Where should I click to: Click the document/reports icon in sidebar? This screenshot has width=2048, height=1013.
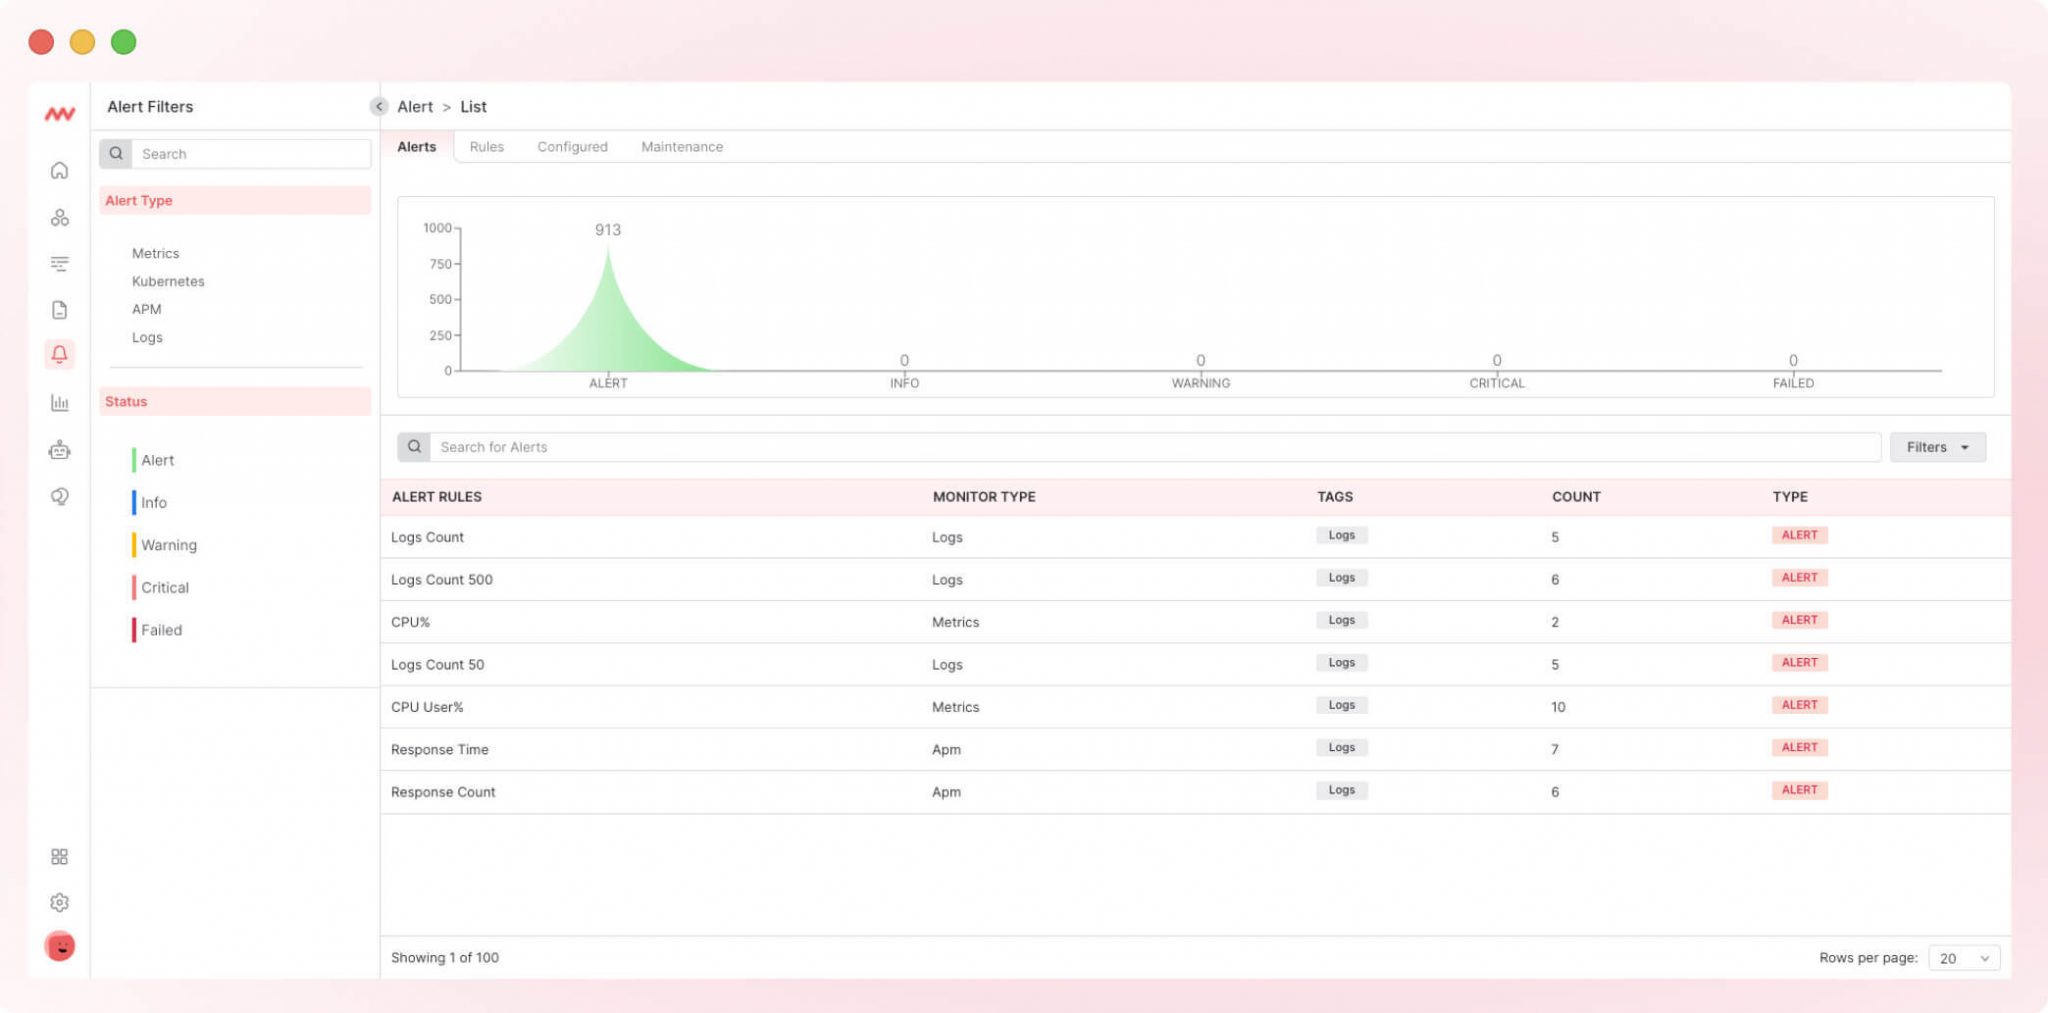click(60, 309)
